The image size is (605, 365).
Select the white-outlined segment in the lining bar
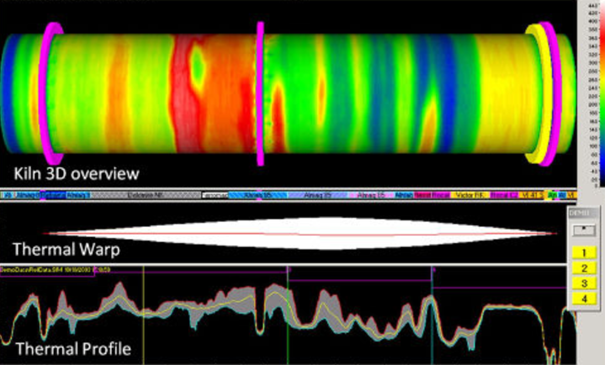[215, 195]
